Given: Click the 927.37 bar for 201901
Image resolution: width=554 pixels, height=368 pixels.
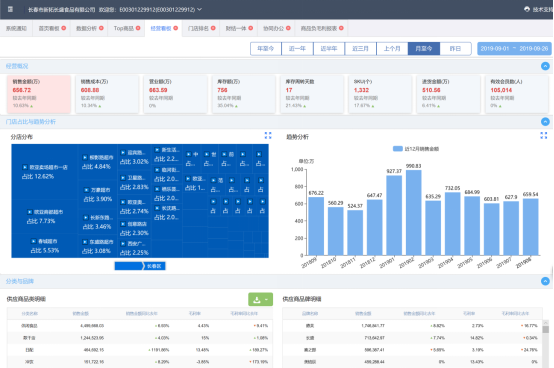Looking at the screenshot, I should (394, 215).
